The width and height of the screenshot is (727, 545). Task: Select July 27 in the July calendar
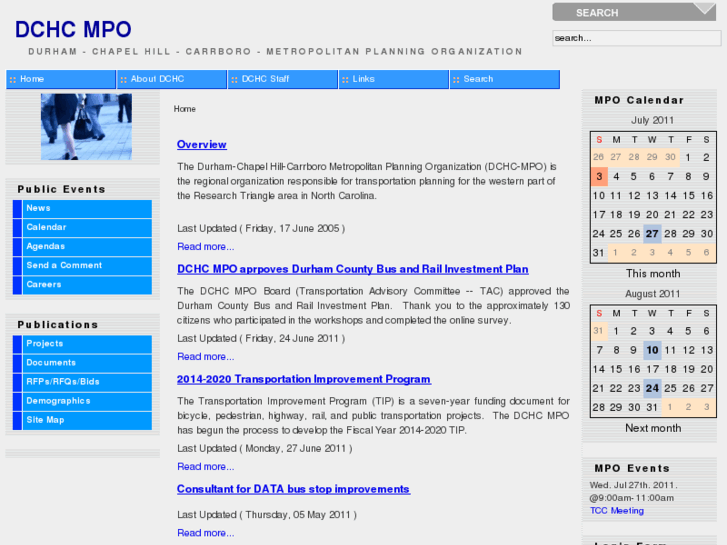652,234
